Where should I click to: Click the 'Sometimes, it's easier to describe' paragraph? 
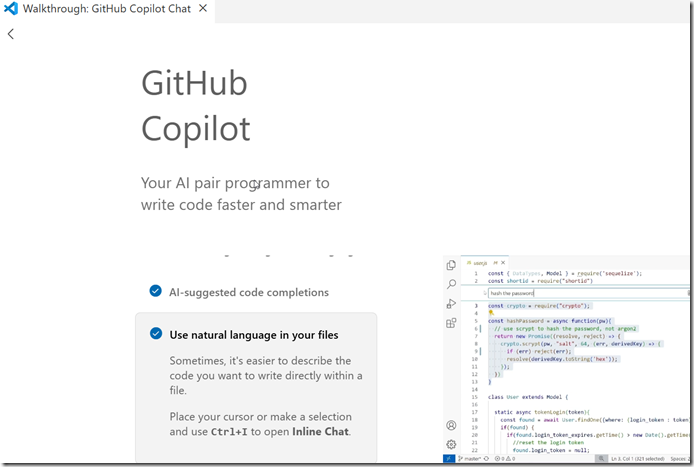266,375
